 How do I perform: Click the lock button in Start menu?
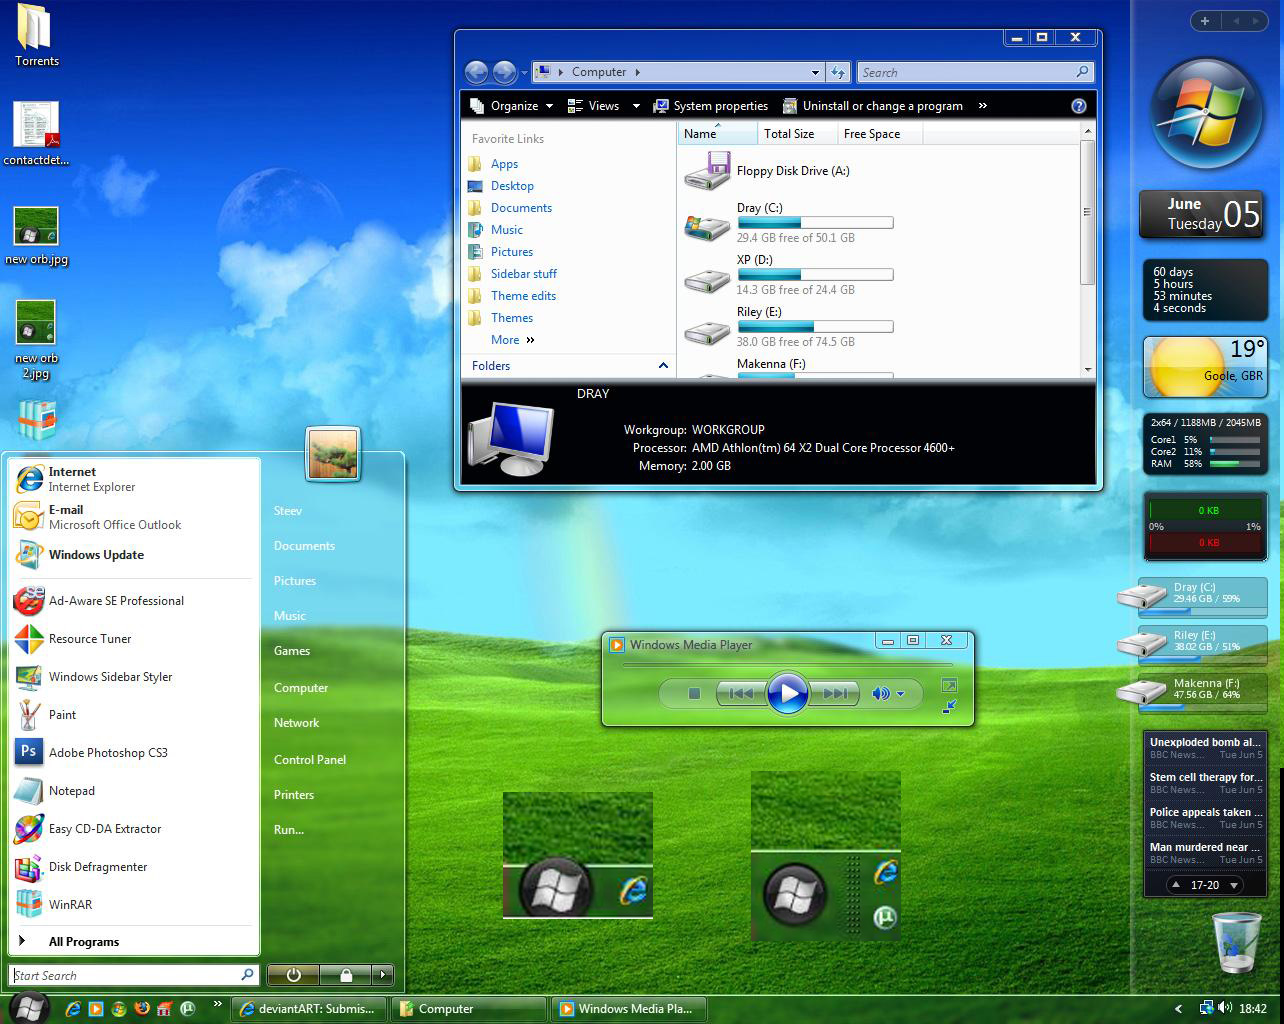tap(346, 974)
